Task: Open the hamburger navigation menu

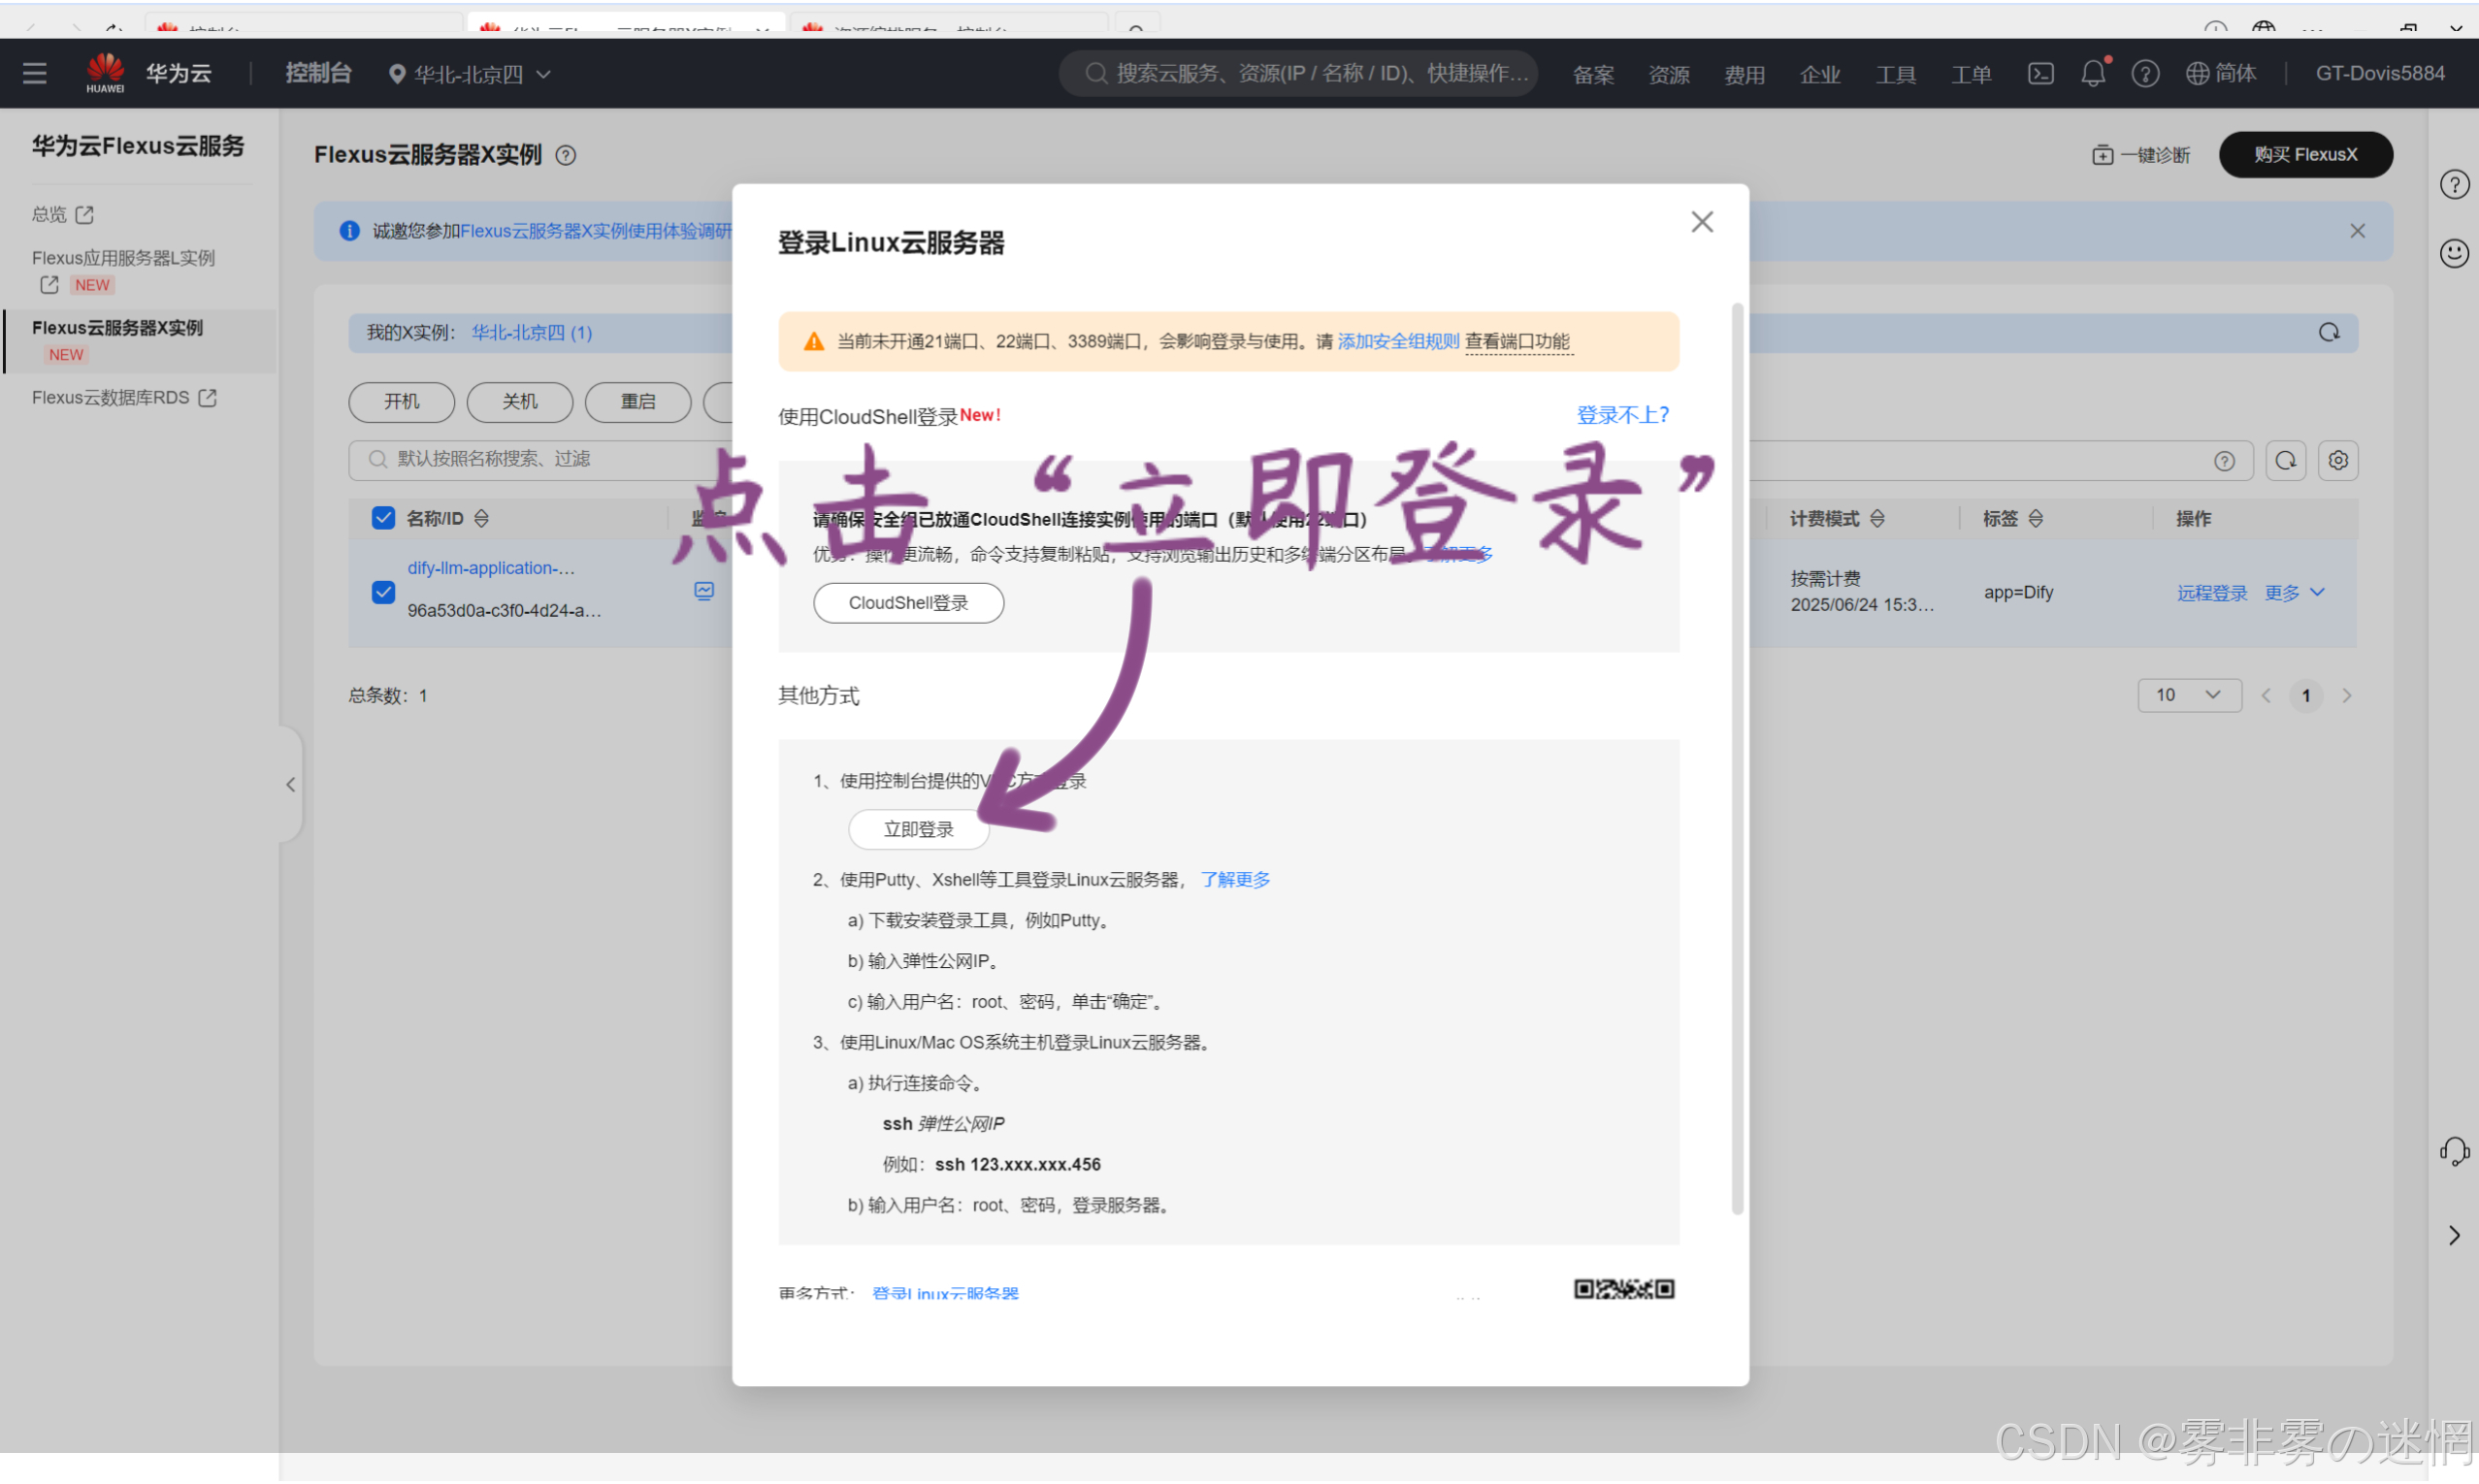Action: coord(35,73)
